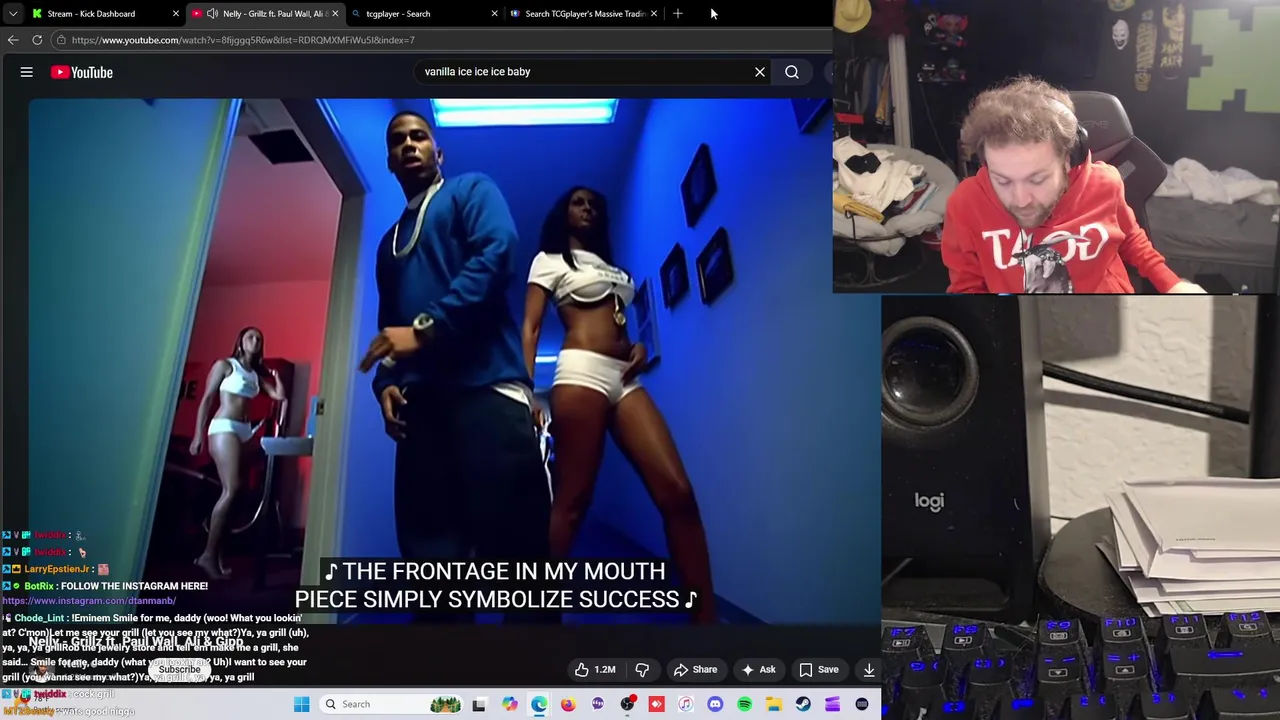1280x720 pixels.
Task: Like the video with thumbs up
Action: [595, 670]
